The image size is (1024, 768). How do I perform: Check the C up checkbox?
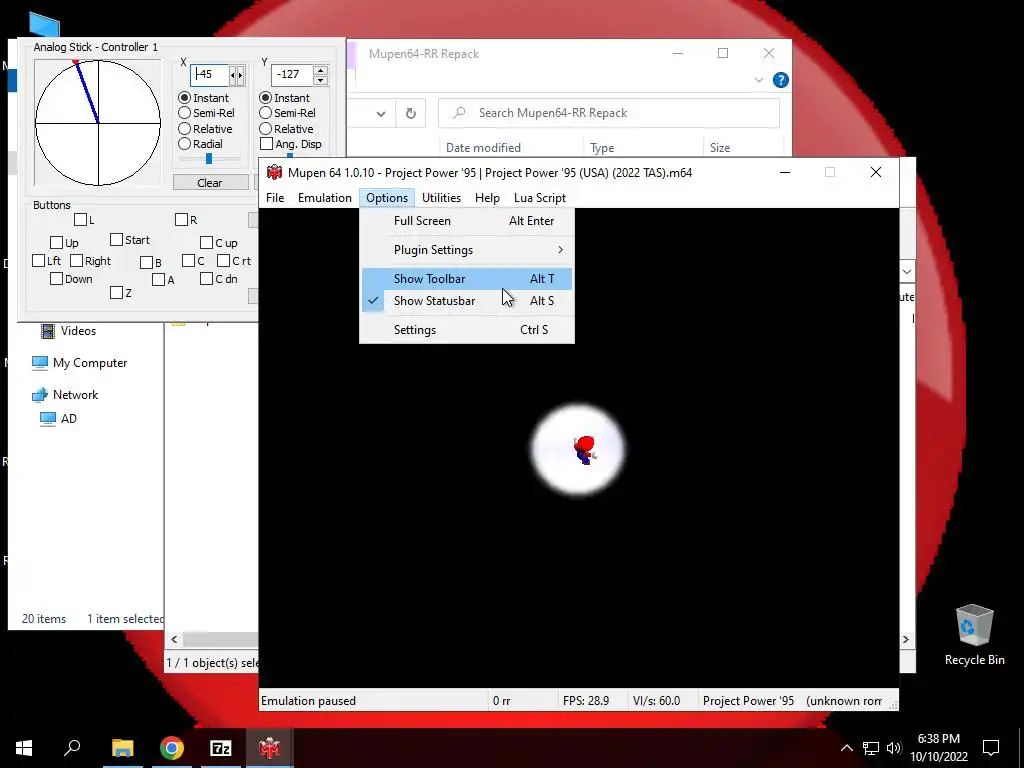click(x=206, y=242)
